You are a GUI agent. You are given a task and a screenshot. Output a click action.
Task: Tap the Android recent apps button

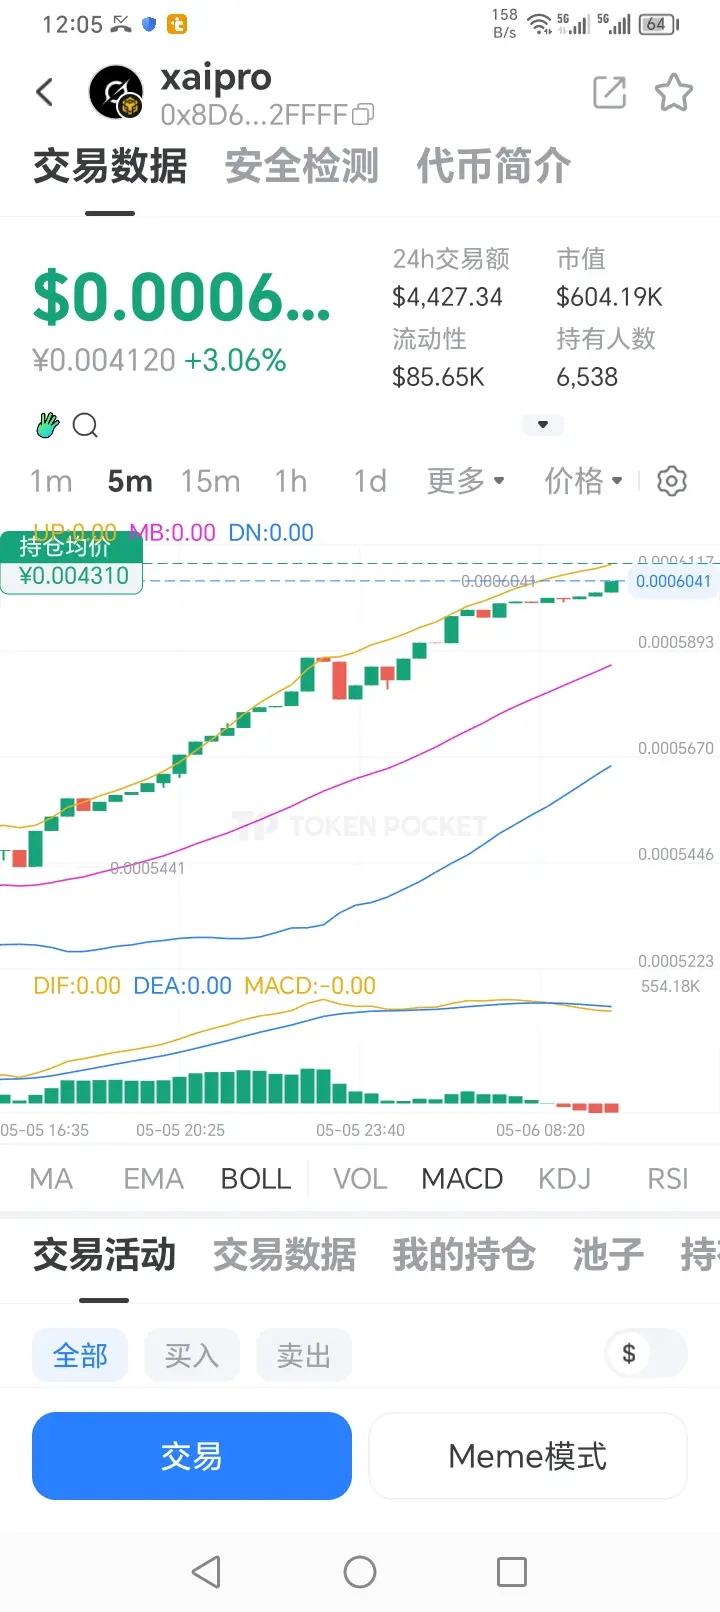pyautogui.click(x=512, y=1572)
